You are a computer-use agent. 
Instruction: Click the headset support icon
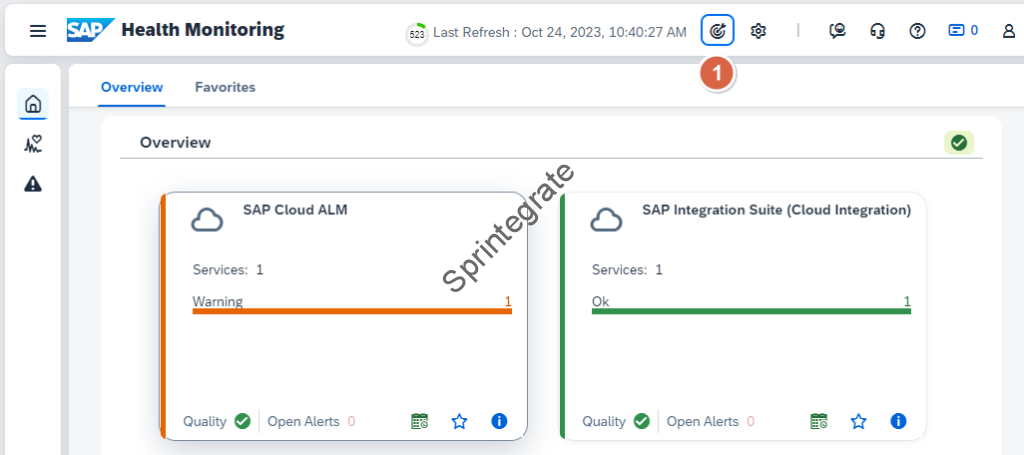coord(878,31)
